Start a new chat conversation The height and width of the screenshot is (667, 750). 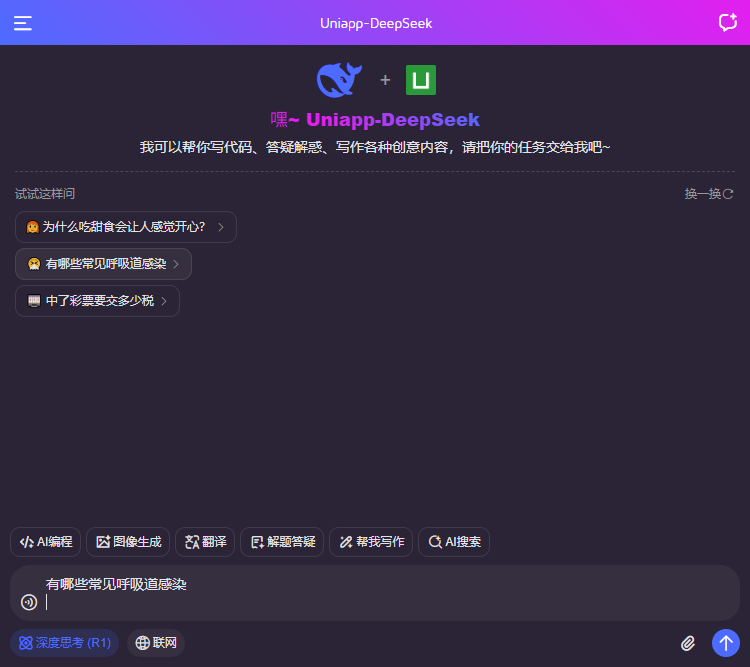click(x=727, y=23)
